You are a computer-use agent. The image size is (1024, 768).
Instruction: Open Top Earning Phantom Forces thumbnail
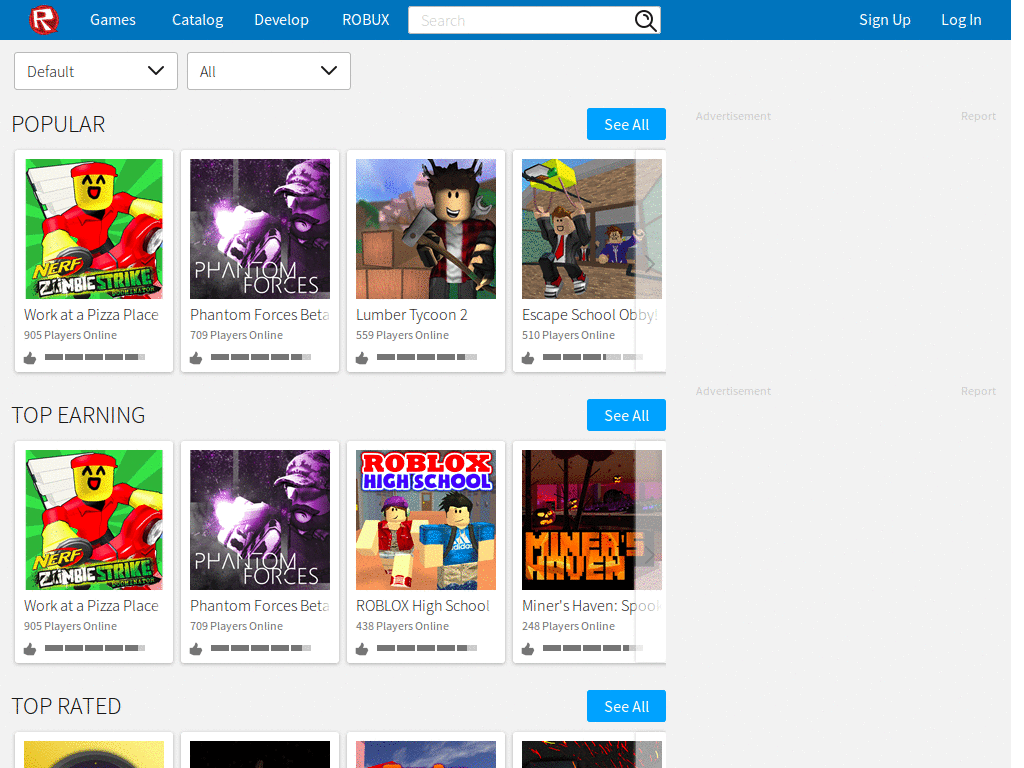tap(260, 520)
